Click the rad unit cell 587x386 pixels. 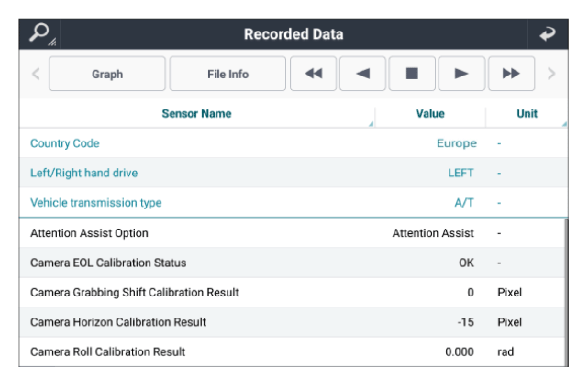pyautogui.click(x=505, y=352)
